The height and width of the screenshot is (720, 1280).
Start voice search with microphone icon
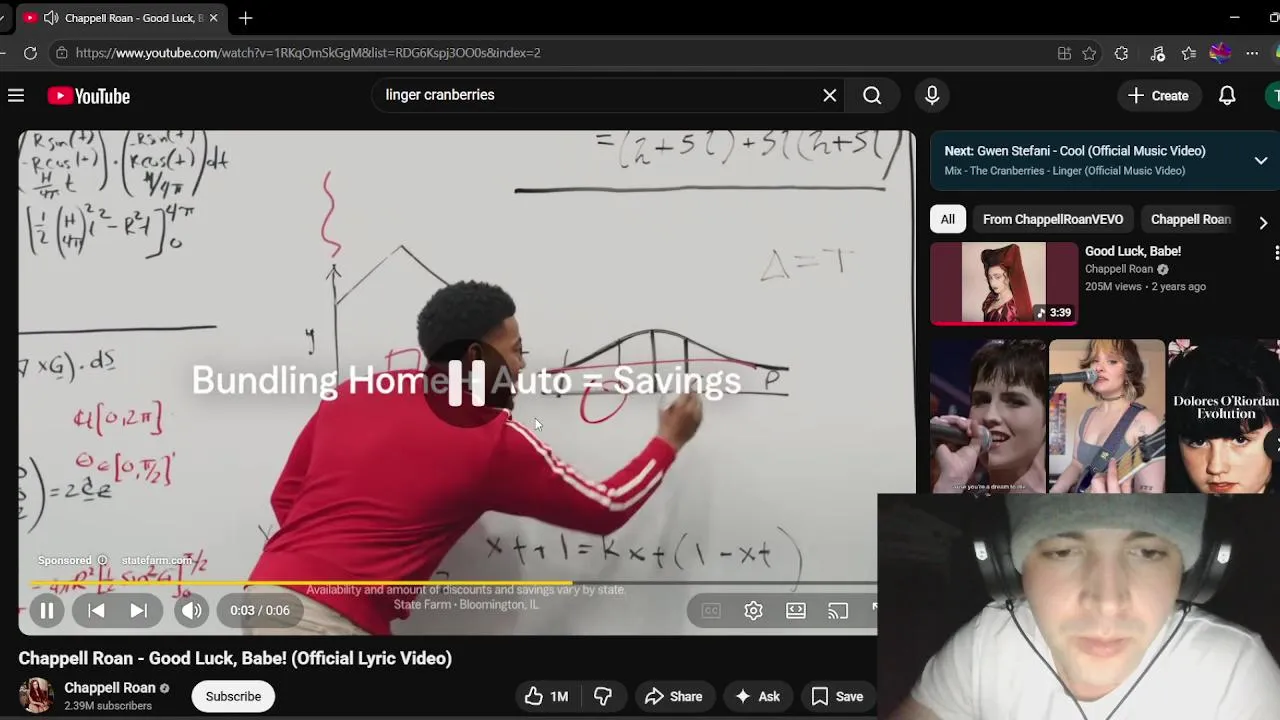pos(932,95)
